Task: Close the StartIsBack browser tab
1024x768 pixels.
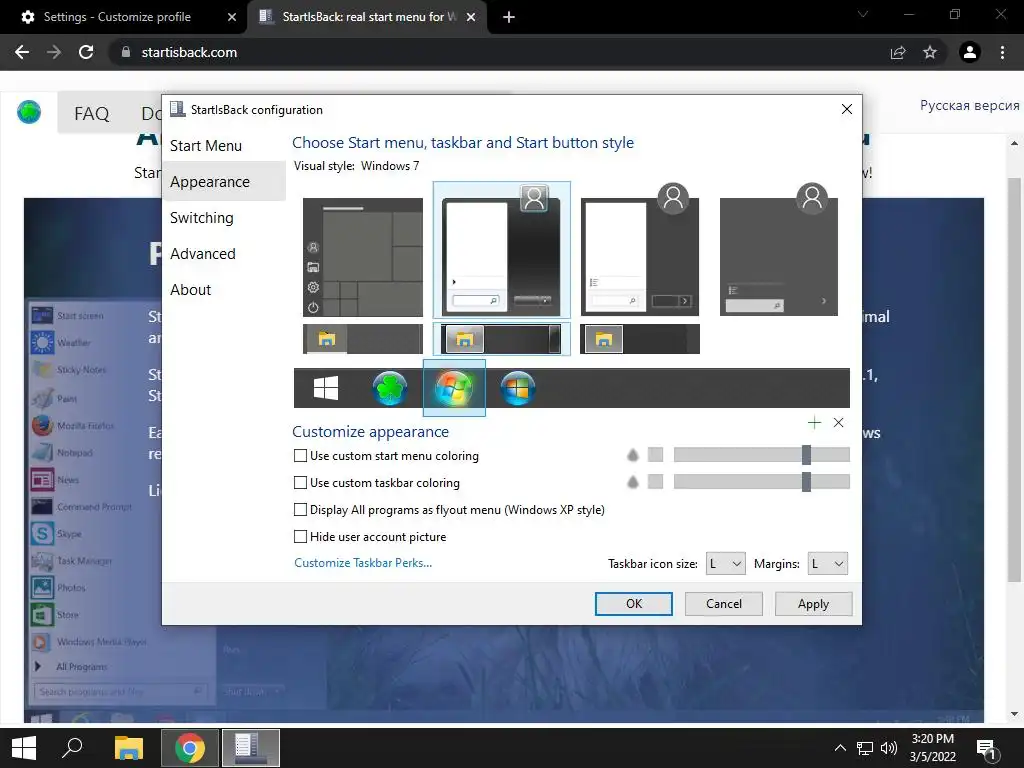Action: click(471, 17)
